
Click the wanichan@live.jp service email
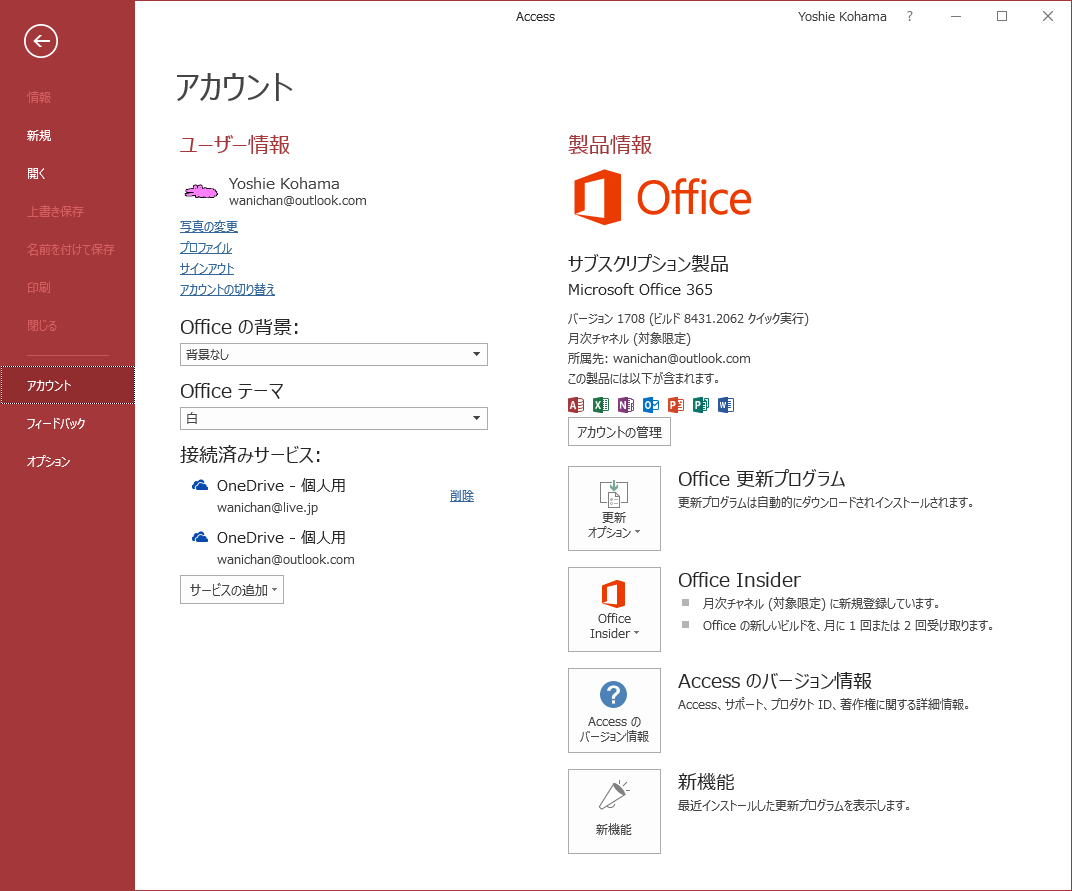pos(267,507)
